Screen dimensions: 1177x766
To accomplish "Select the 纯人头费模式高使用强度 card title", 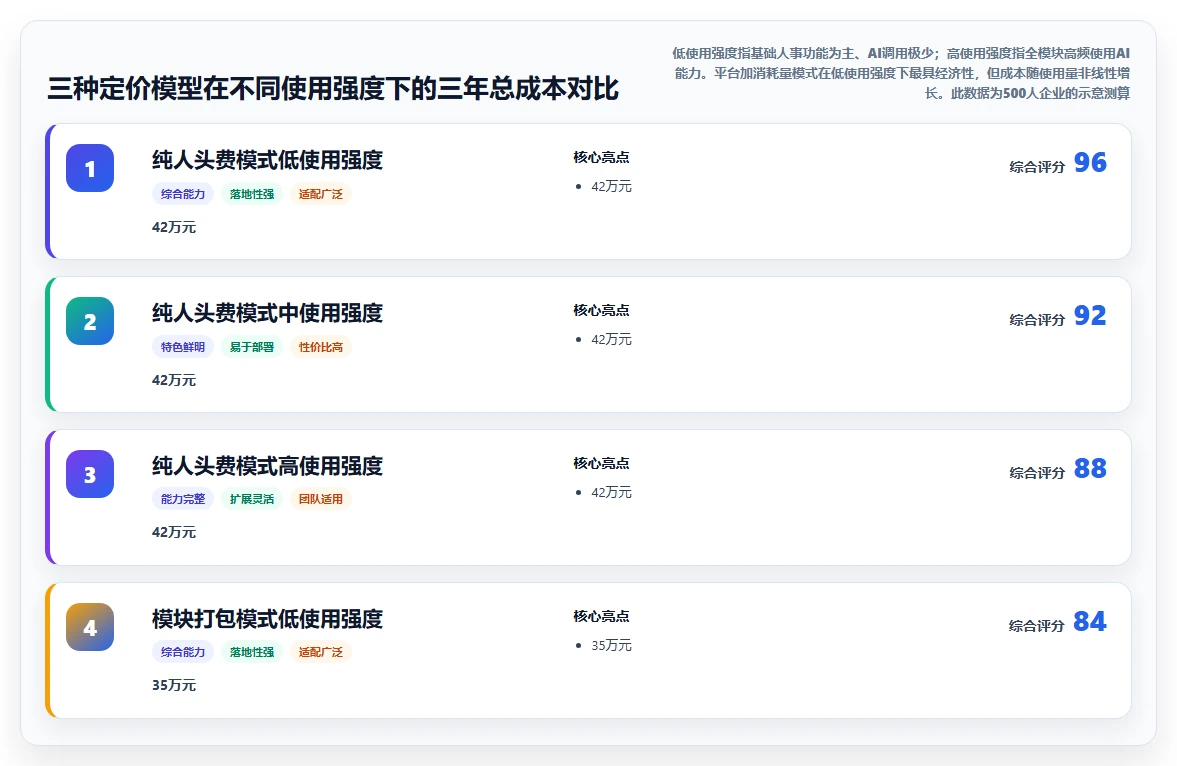I will point(267,466).
